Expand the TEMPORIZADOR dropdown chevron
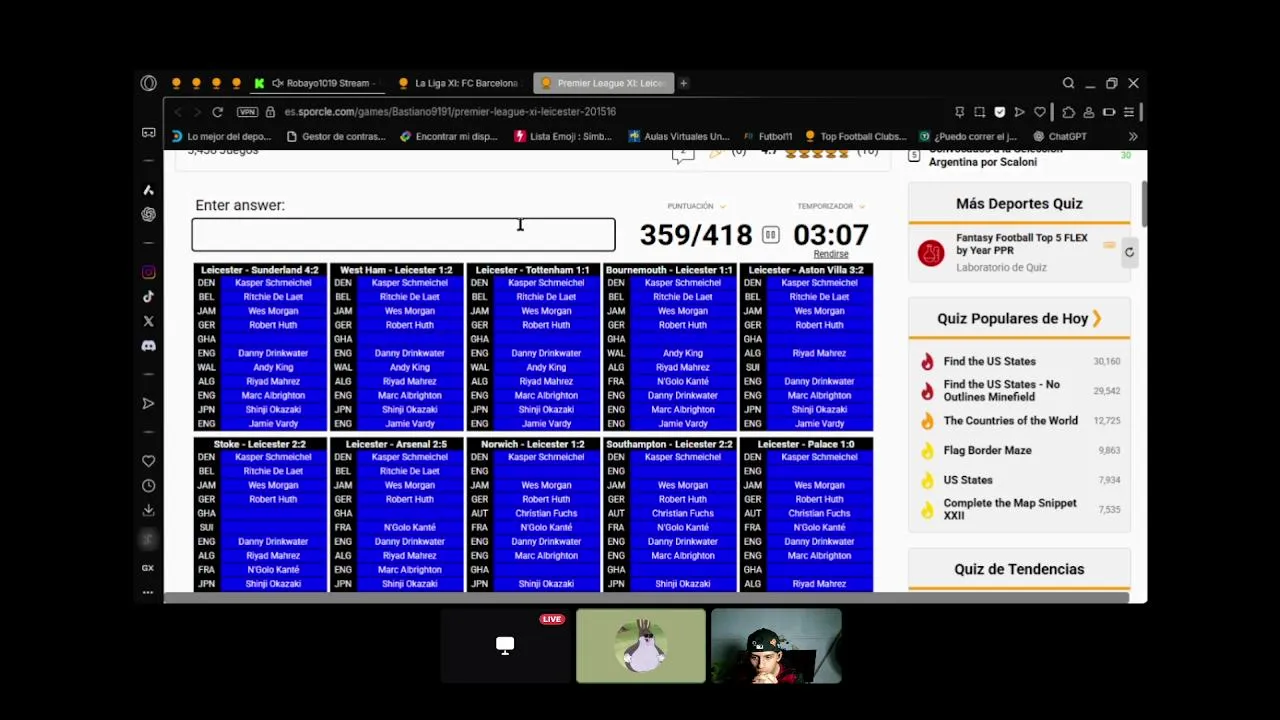 (x=861, y=207)
